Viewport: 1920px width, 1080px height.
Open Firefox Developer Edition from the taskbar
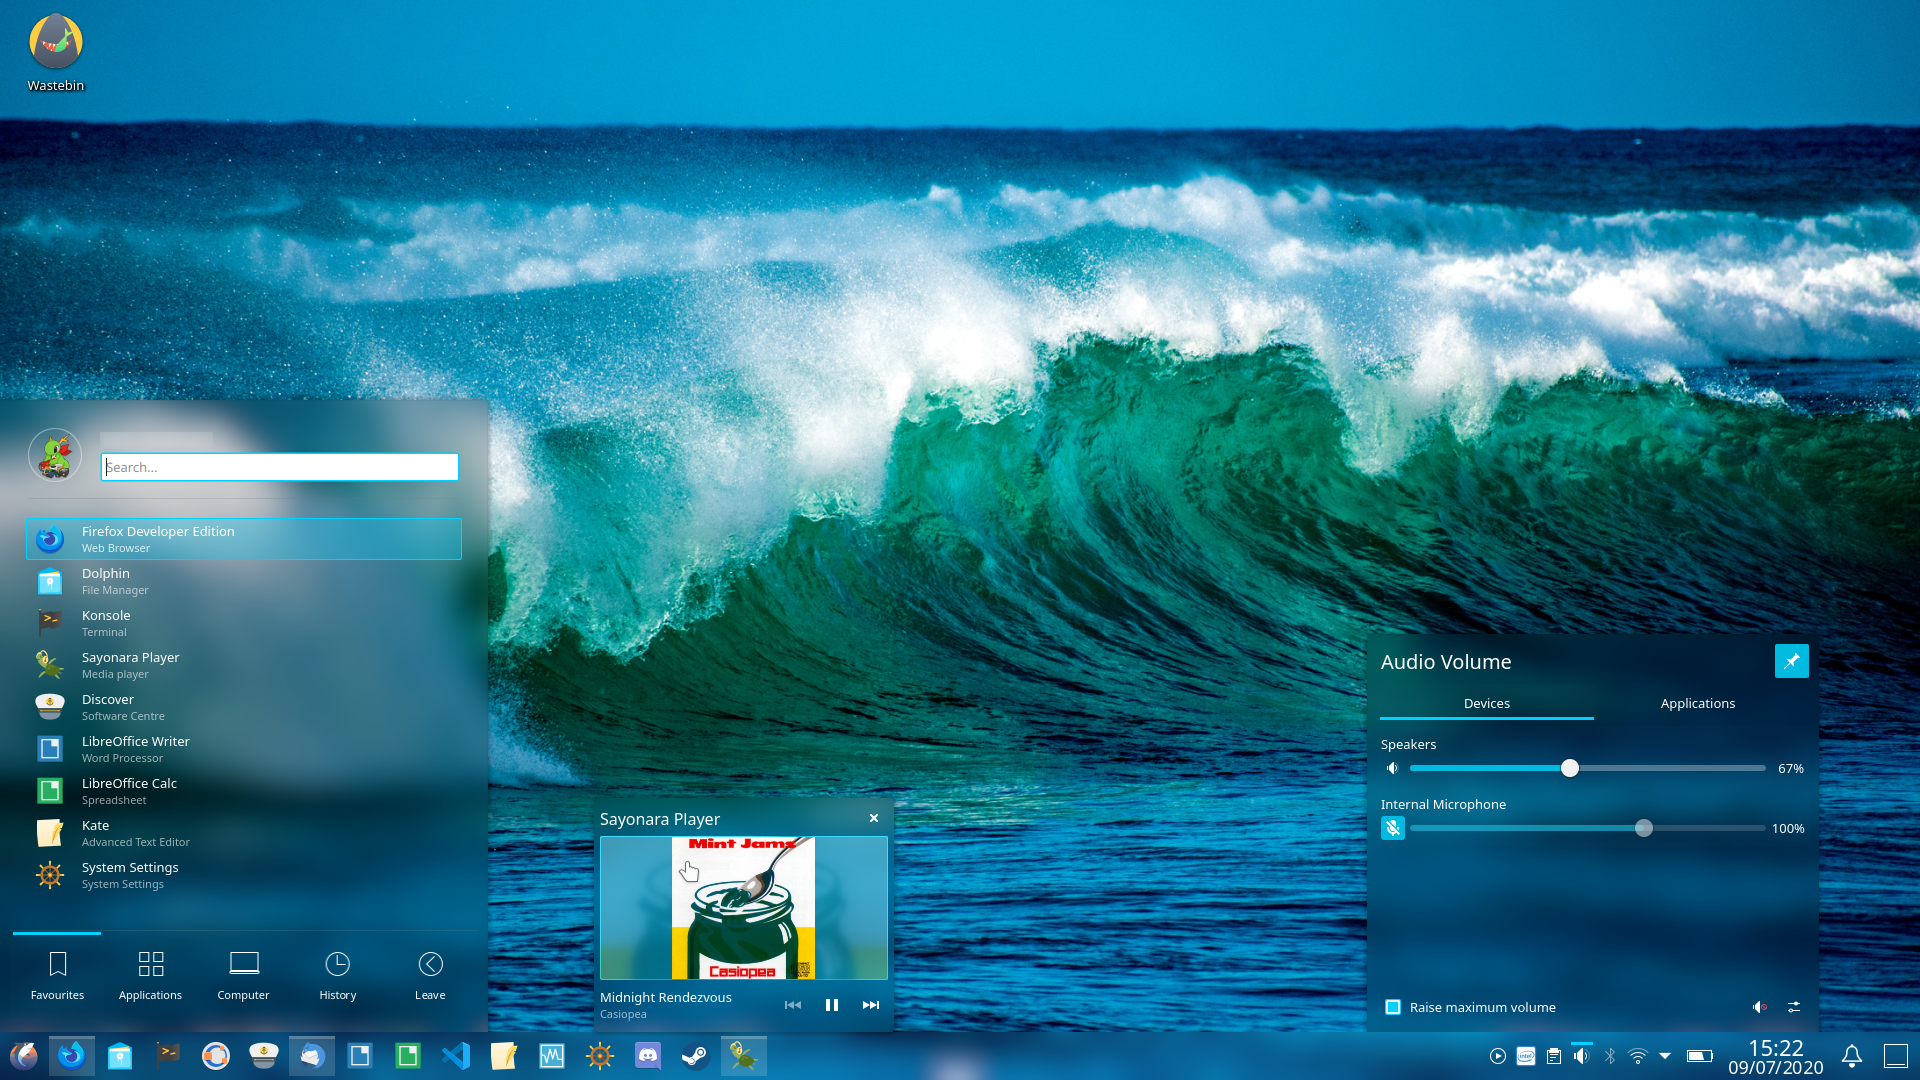point(72,1056)
